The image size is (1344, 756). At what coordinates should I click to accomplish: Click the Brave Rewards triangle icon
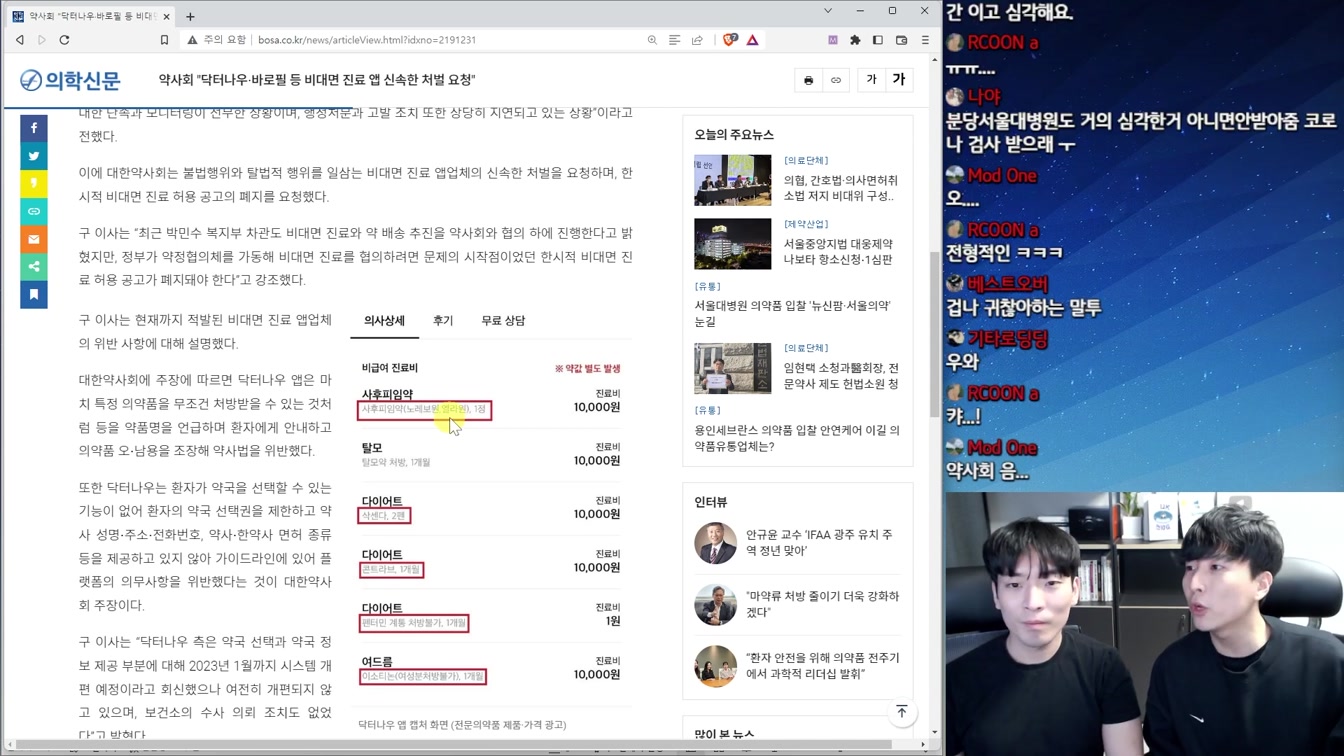752,40
